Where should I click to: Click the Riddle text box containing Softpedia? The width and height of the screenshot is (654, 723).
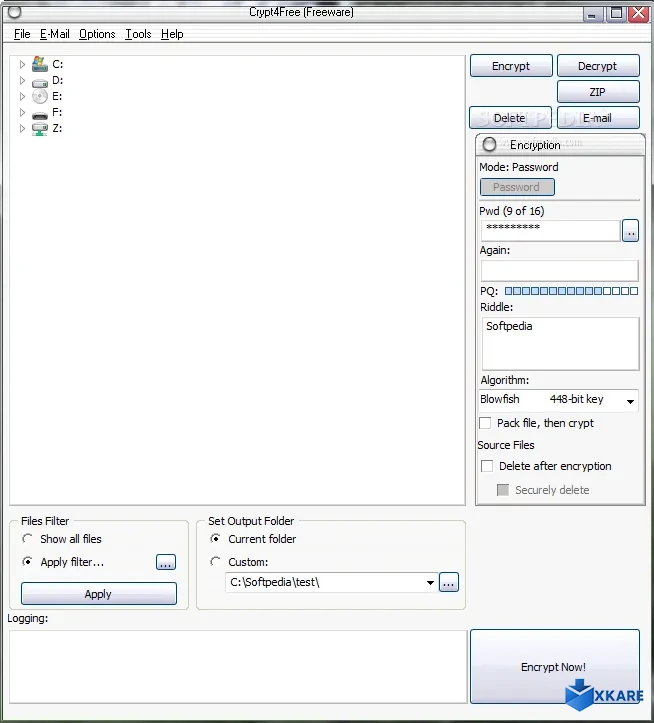click(560, 344)
